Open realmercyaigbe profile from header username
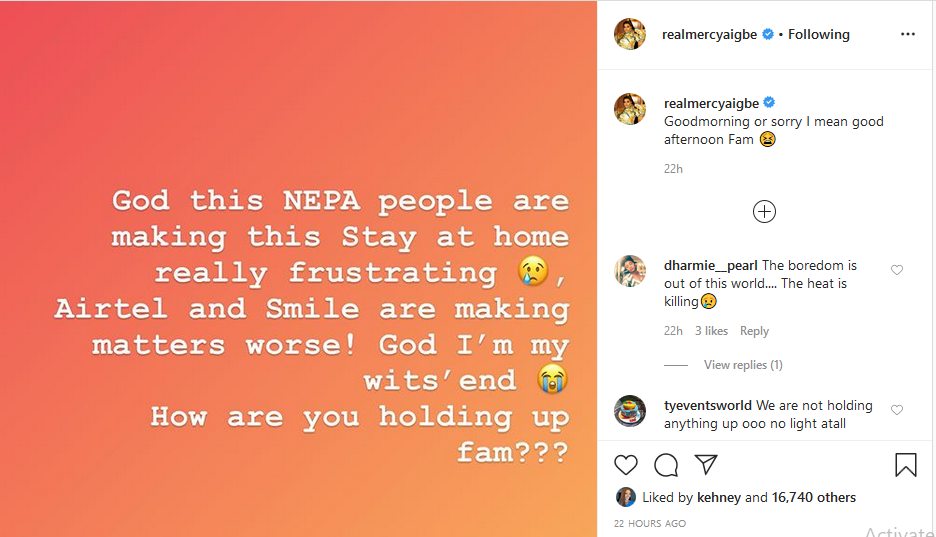This screenshot has width=936, height=537. click(x=709, y=34)
